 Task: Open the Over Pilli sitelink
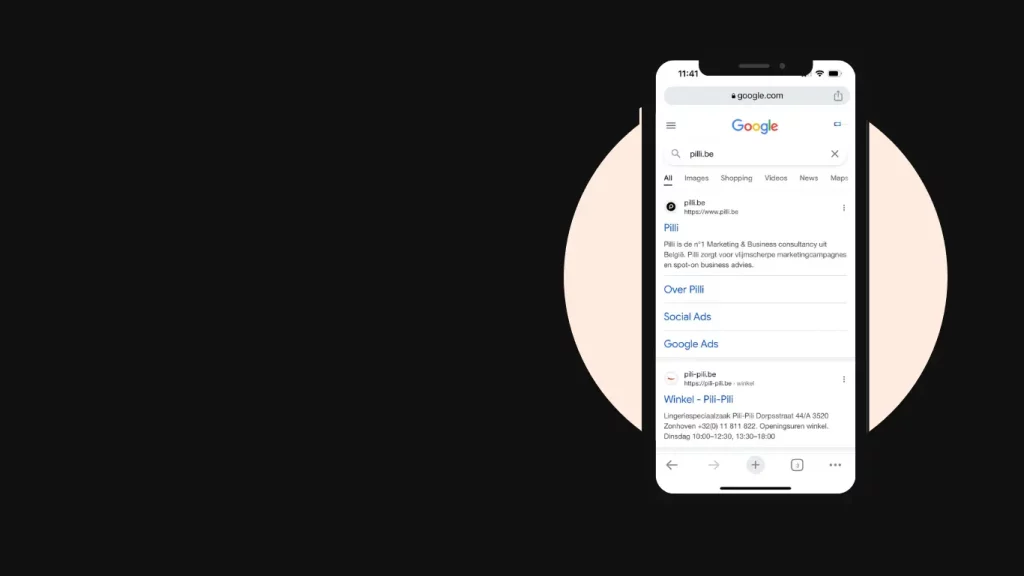point(684,289)
